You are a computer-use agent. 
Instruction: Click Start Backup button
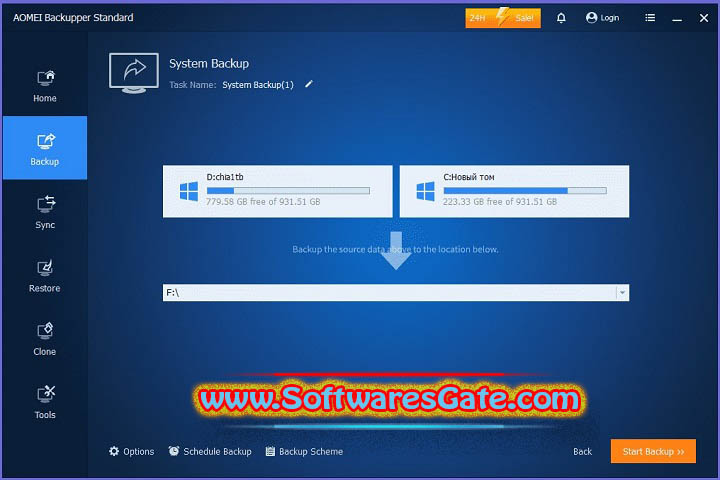653,451
